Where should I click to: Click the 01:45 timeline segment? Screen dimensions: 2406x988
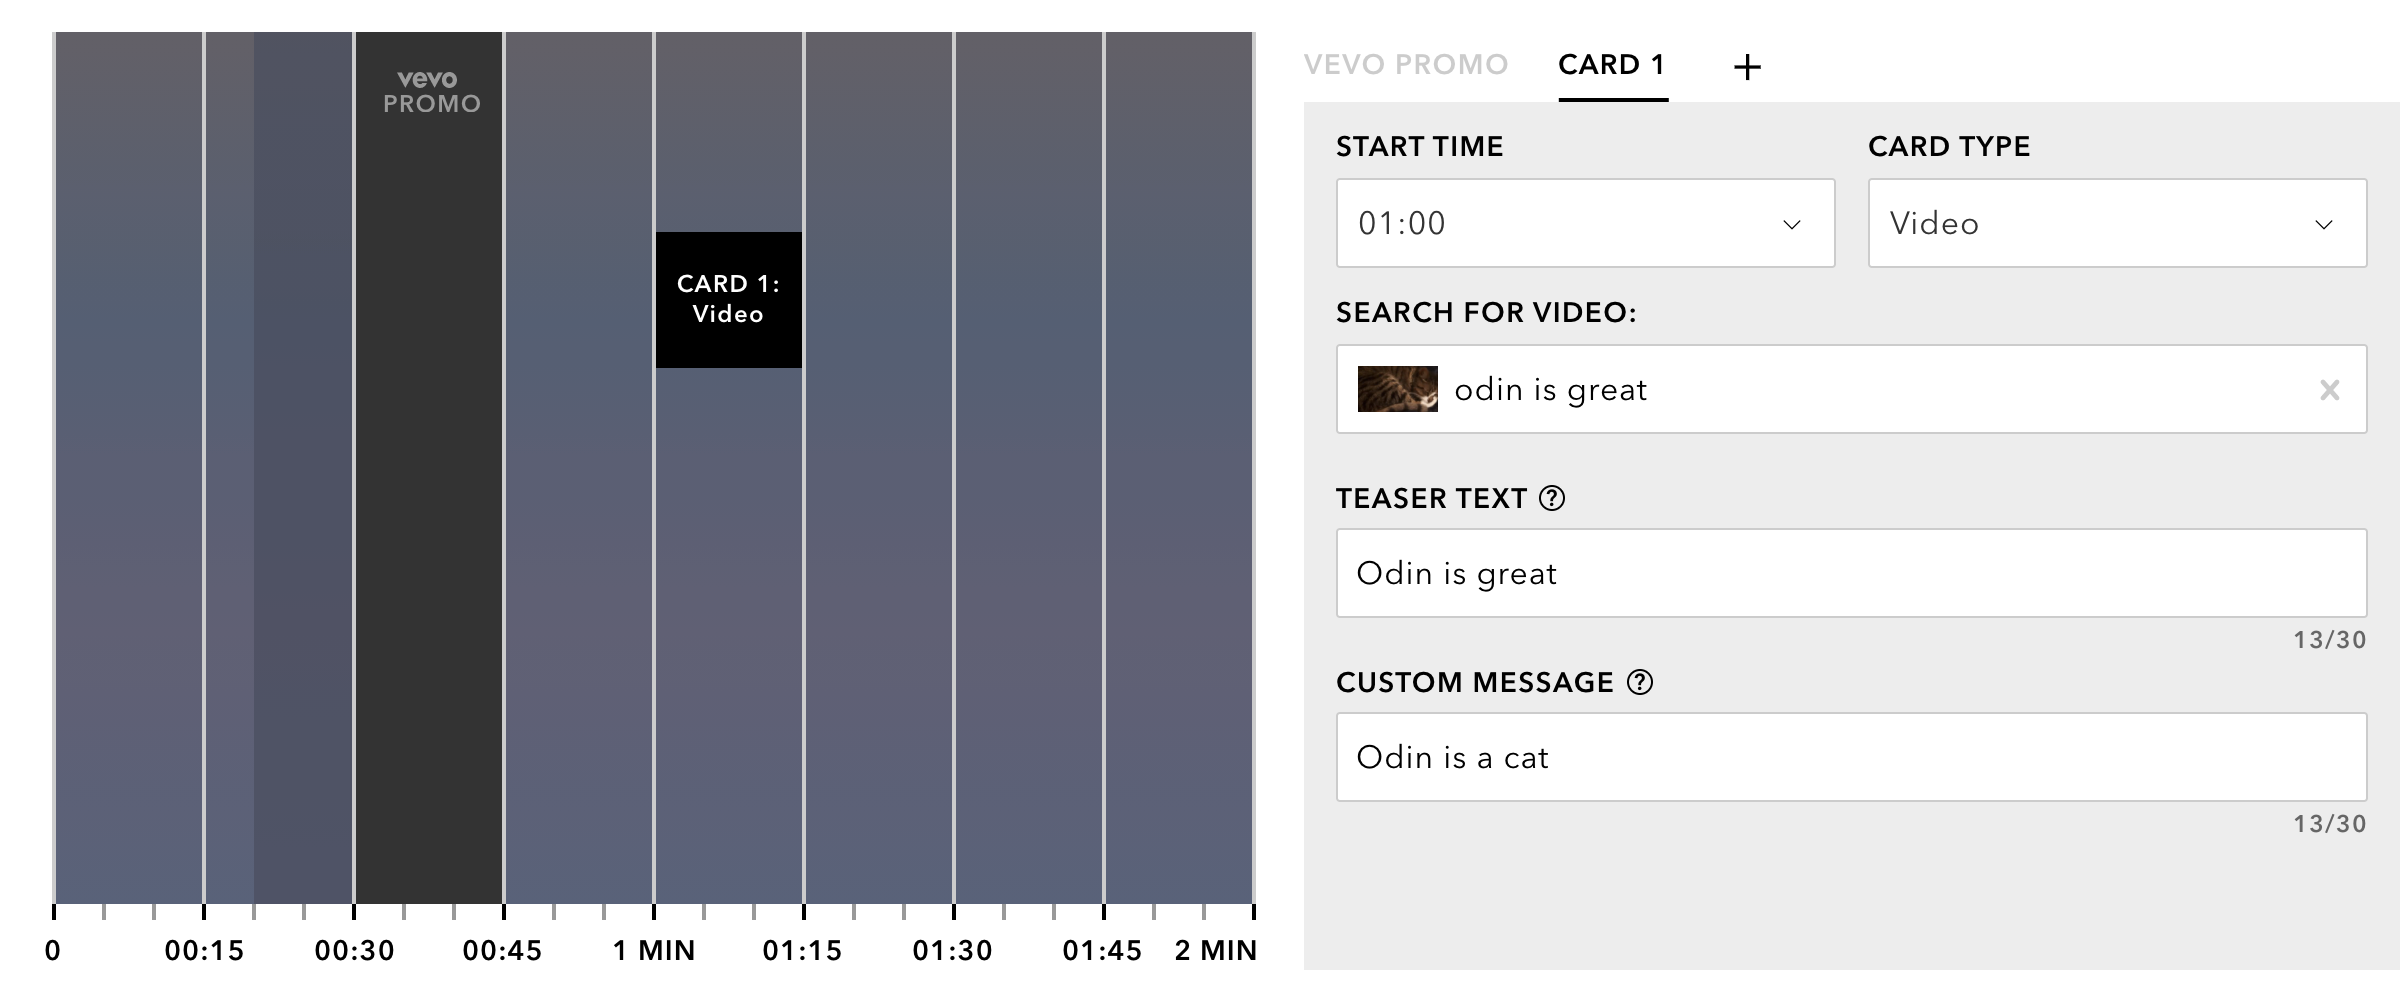tap(1179, 468)
